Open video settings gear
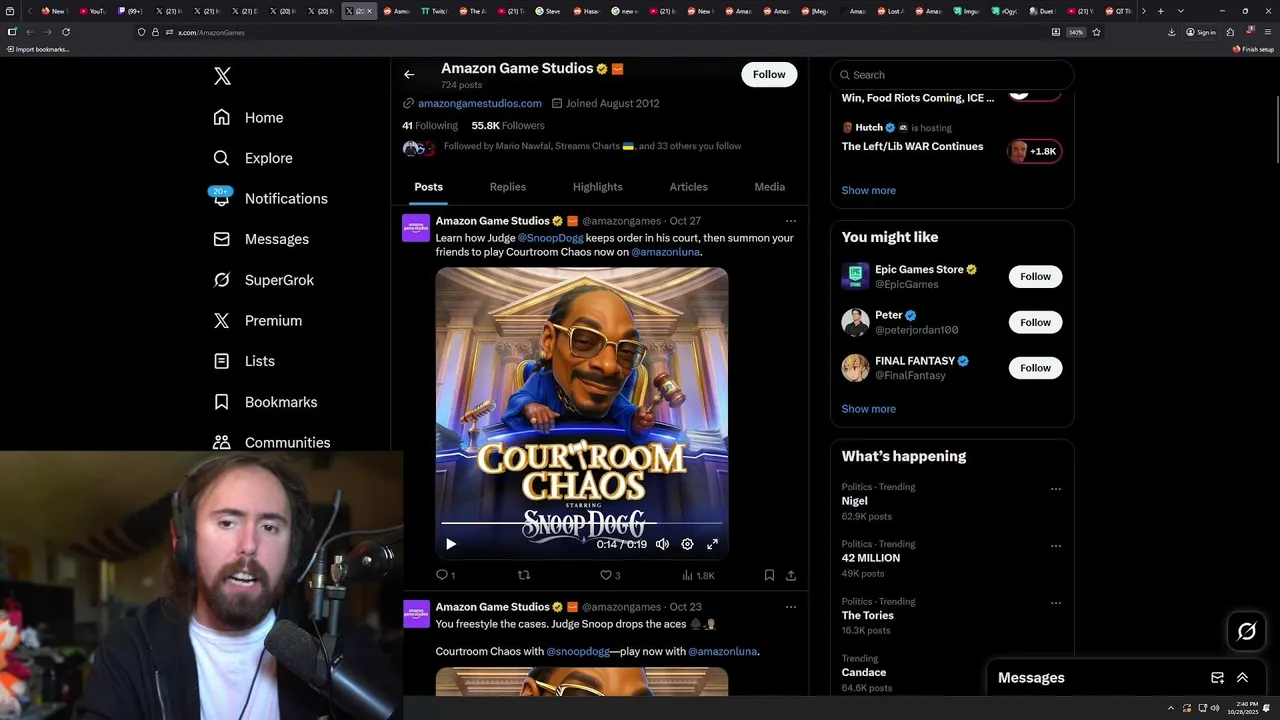 (x=687, y=544)
